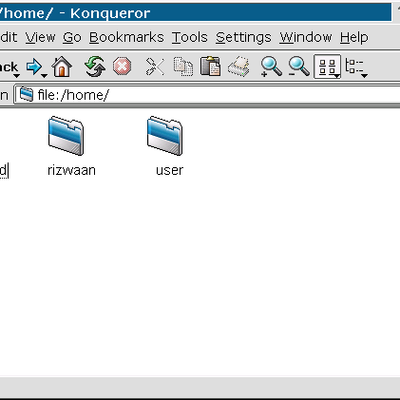Paste with the clipboard icon
The height and width of the screenshot is (400, 400).
[210, 66]
